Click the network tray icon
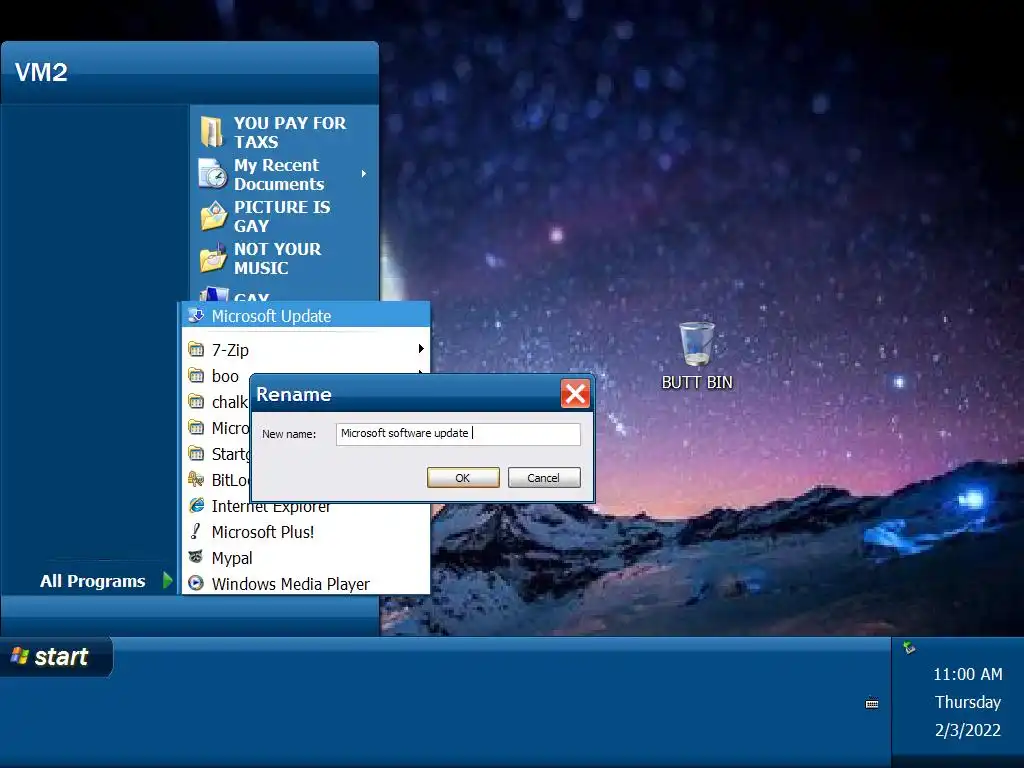The width and height of the screenshot is (1024, 768). [909, 648]
